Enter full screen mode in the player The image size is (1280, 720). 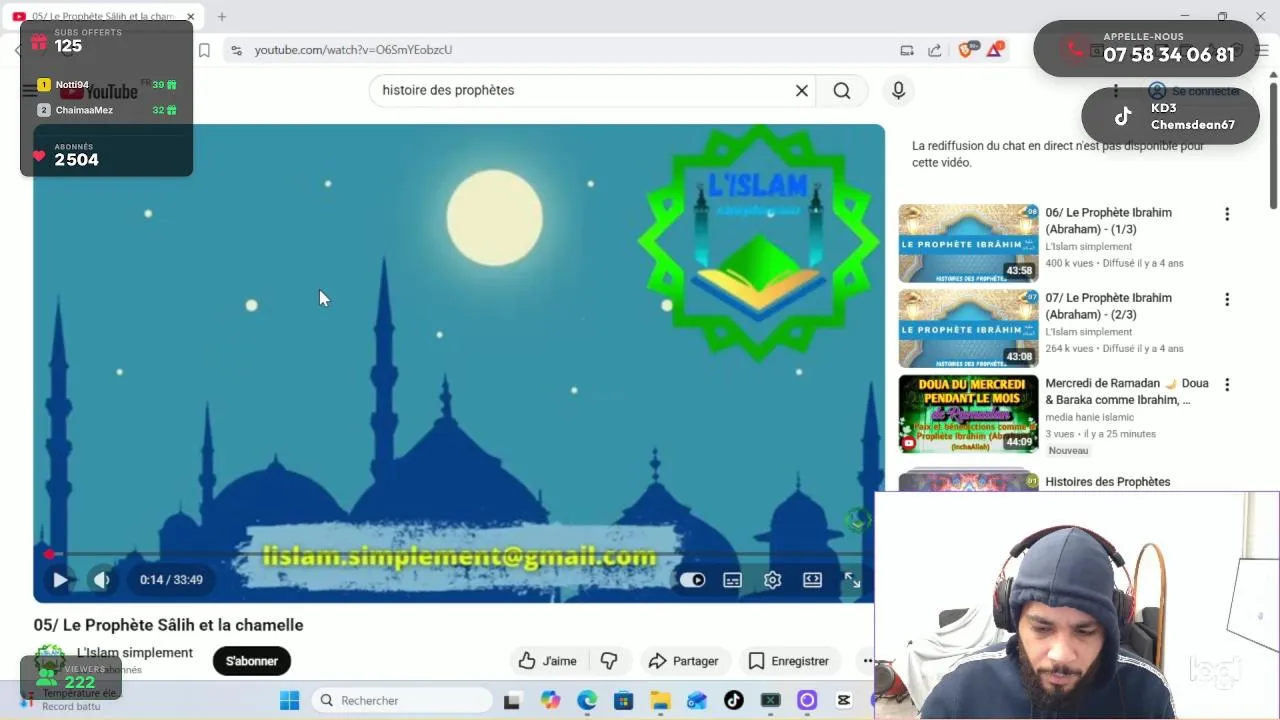point(852,580)
